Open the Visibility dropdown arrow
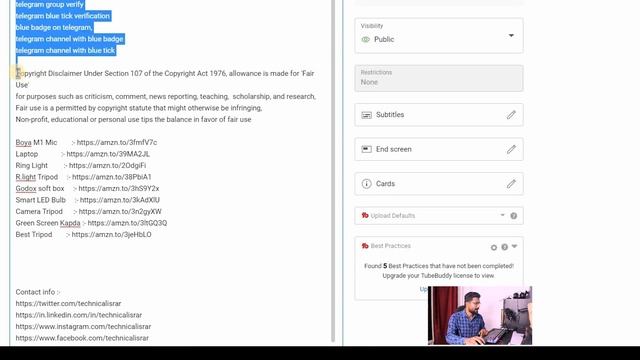 coord(511,36)
